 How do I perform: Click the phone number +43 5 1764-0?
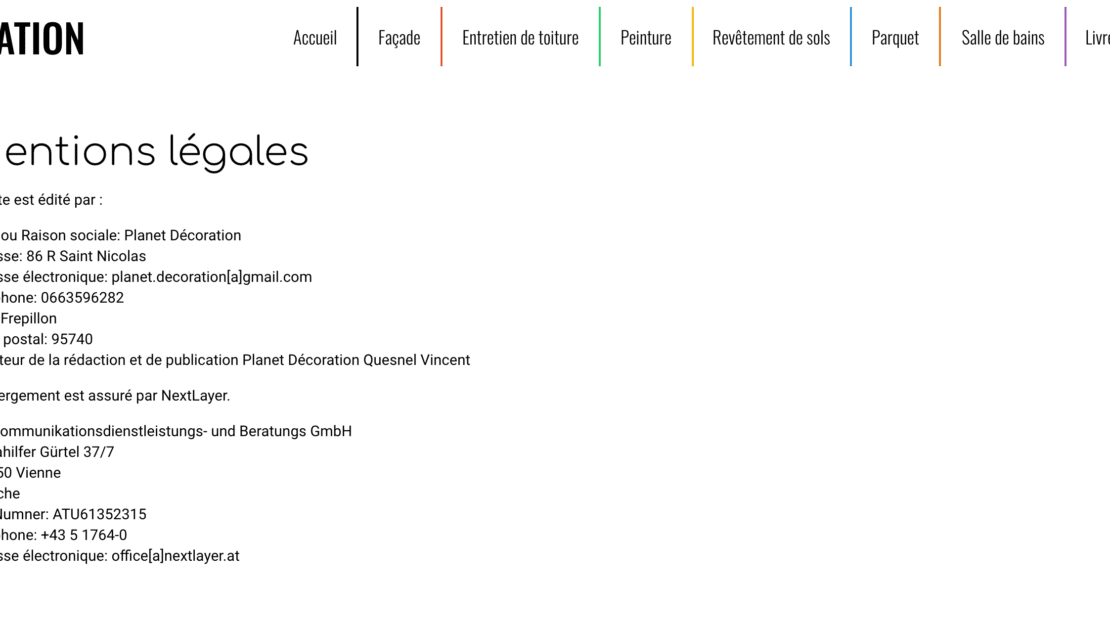[x=83, y=535]
